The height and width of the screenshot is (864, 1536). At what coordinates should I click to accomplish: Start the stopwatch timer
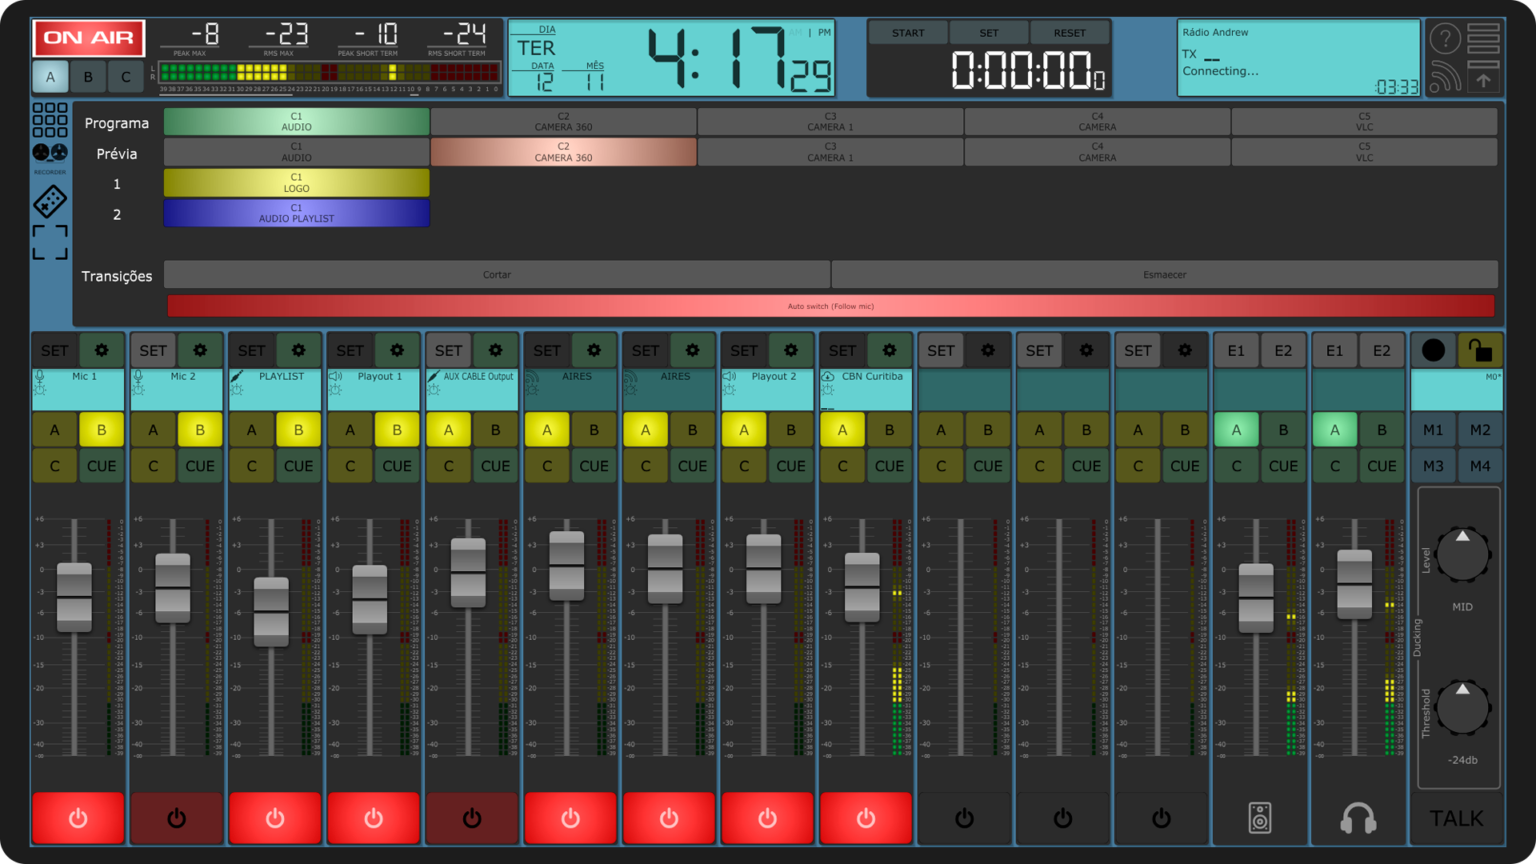point(908,32)
